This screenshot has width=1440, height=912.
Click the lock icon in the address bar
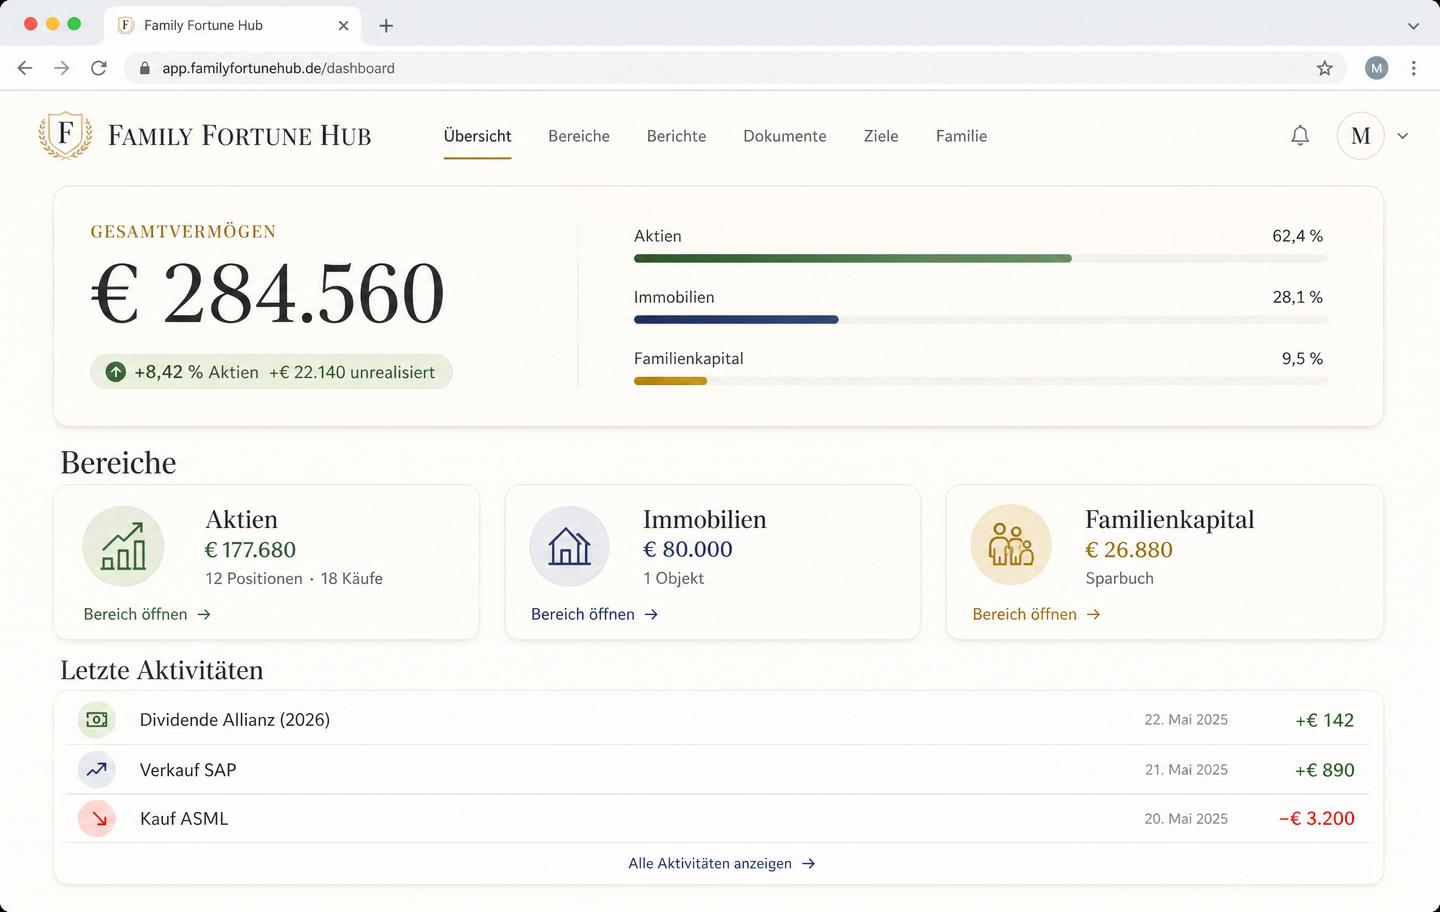coord(145,68)
